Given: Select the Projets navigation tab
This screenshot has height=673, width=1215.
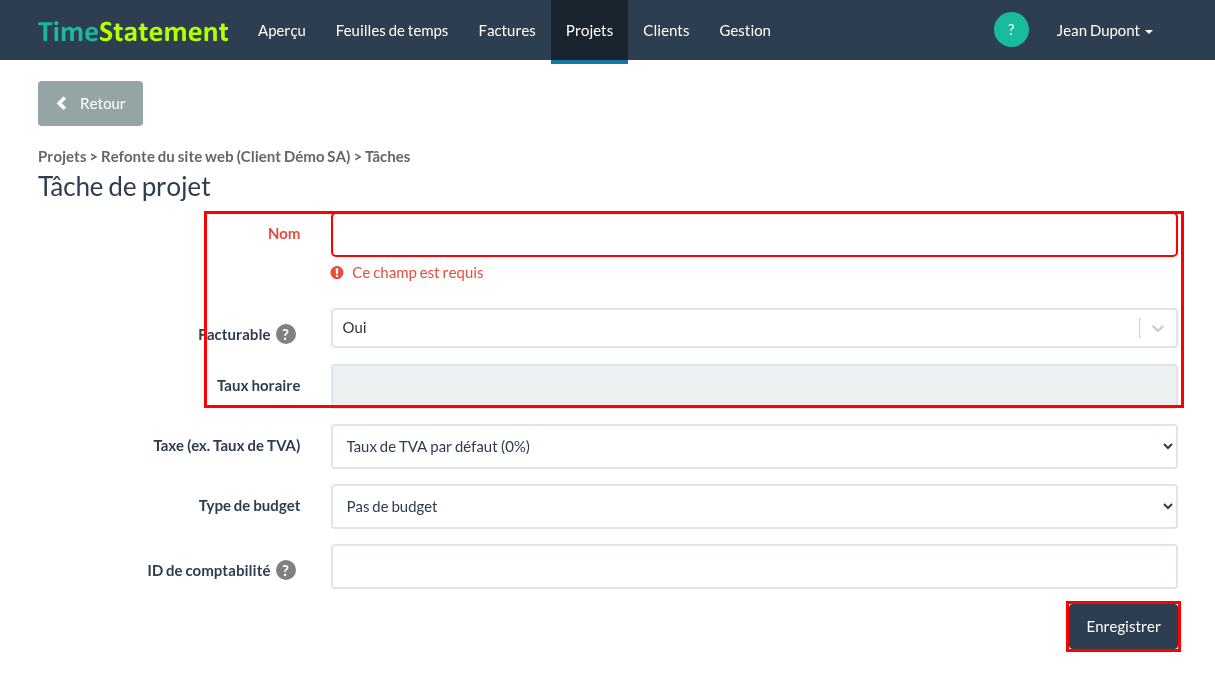Looking at the screenshot, I should 589,31.
